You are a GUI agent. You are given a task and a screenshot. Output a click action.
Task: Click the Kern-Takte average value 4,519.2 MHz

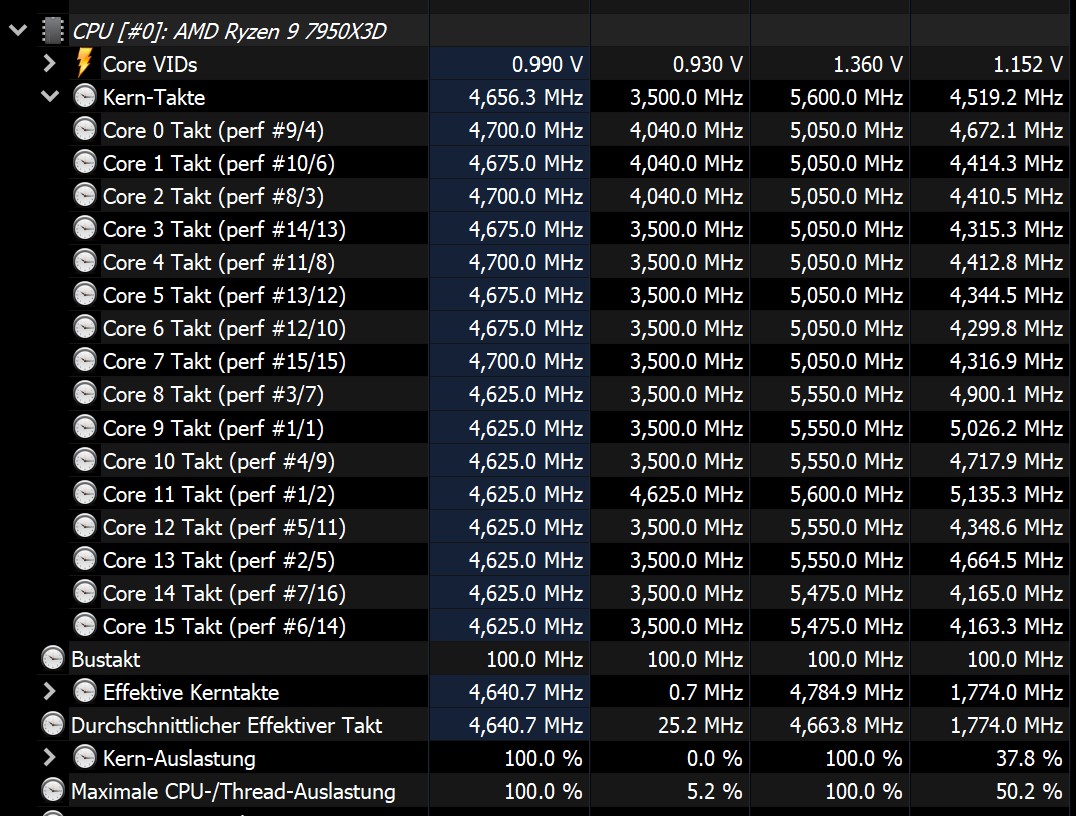click(1006, 97)
